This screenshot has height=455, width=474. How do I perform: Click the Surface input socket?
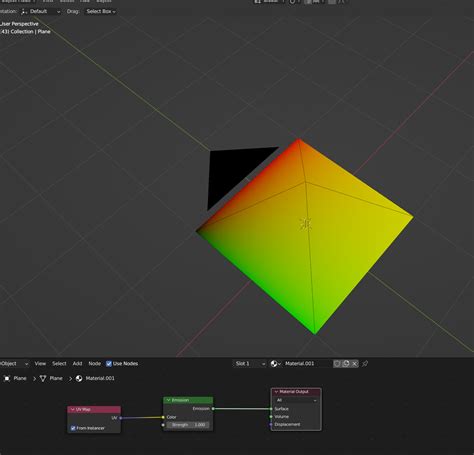271,409
